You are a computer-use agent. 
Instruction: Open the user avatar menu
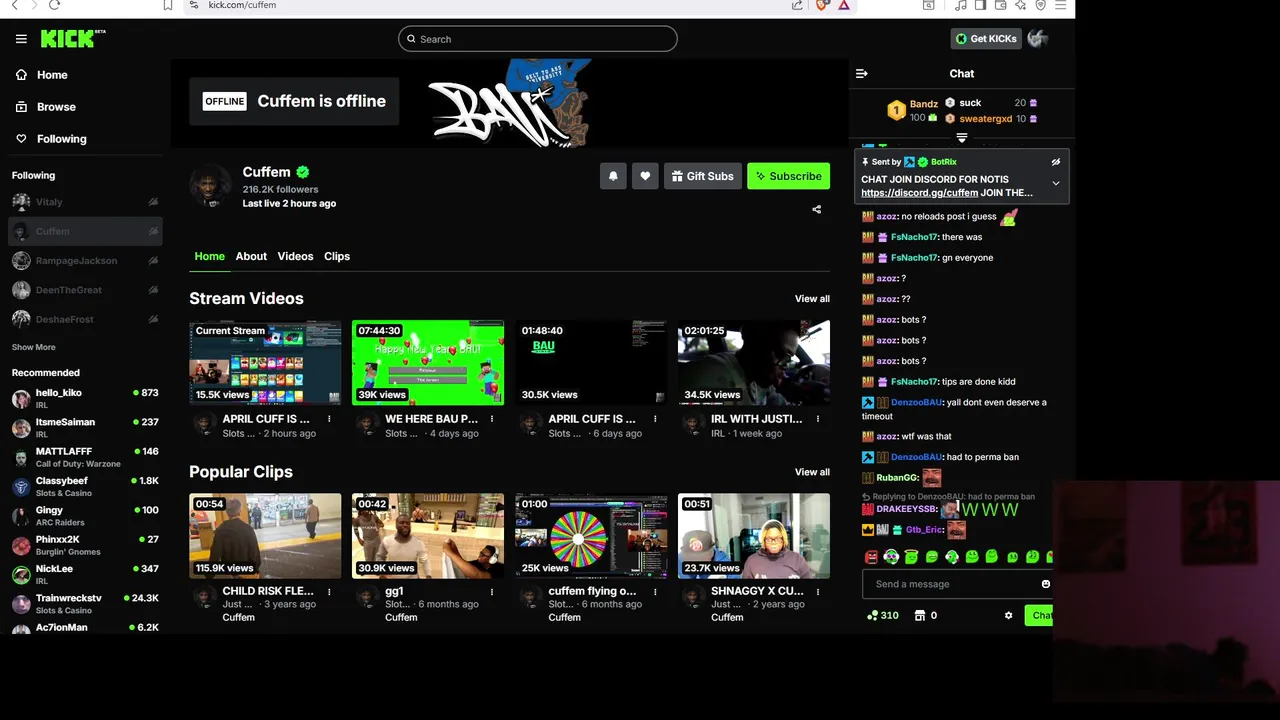pos(1037,39)
